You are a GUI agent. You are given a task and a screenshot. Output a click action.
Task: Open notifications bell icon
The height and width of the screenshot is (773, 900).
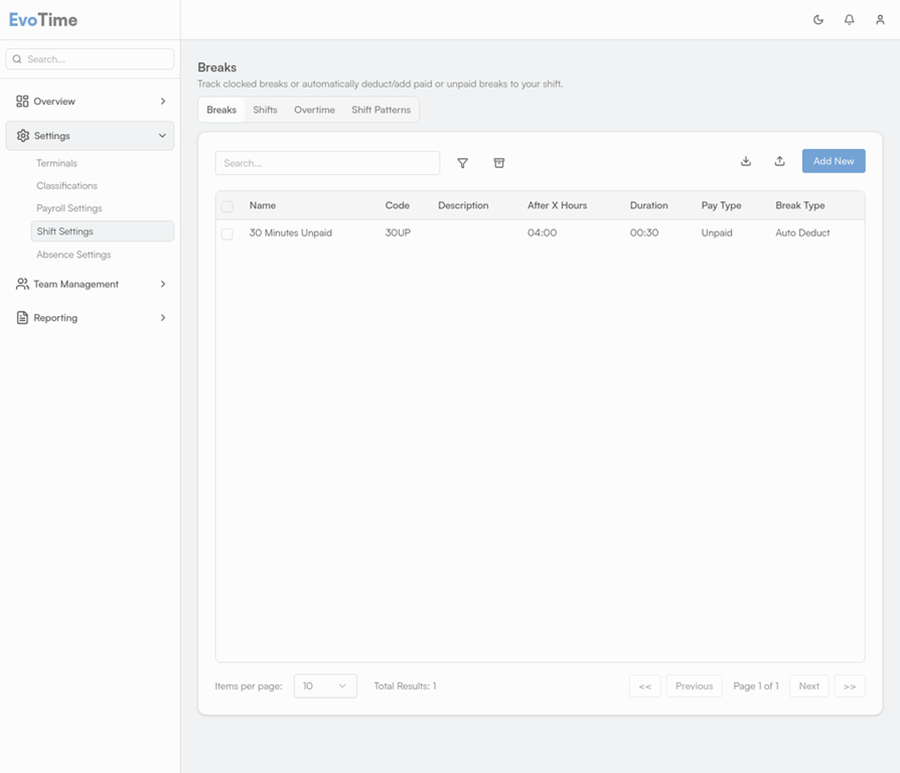[x=849, y=20]
